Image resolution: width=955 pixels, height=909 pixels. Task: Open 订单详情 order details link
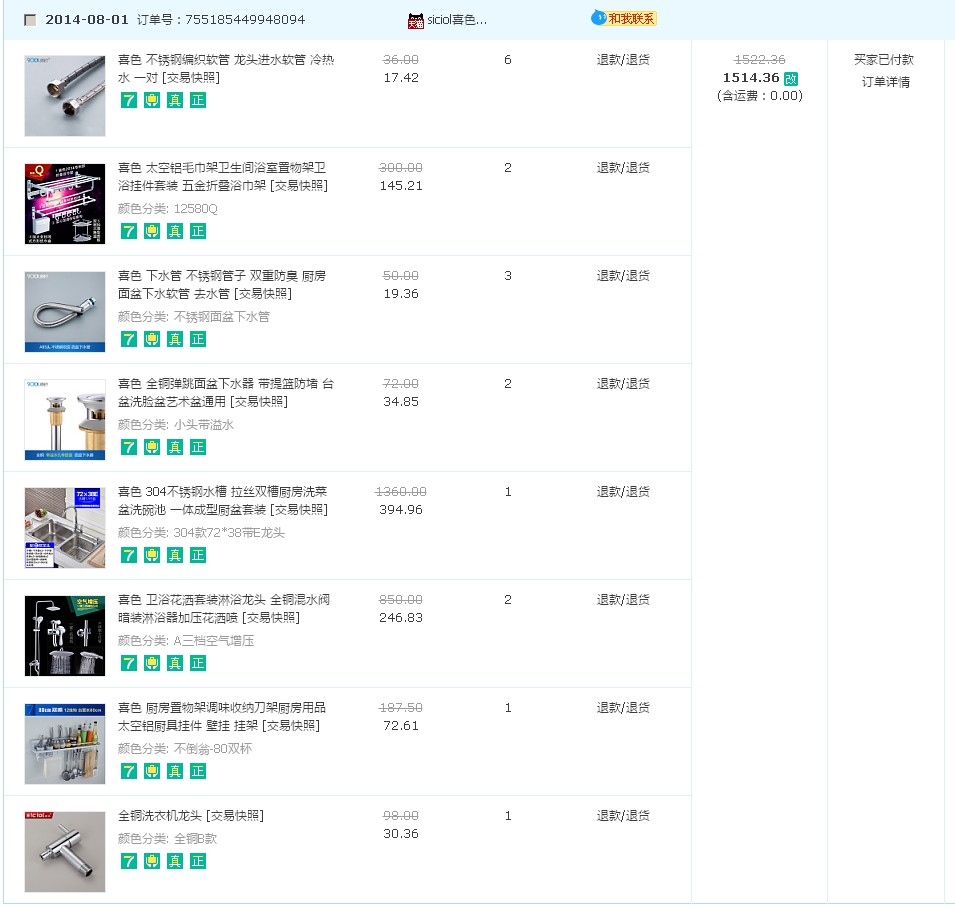pyautogui.click(x=886, y=82)
